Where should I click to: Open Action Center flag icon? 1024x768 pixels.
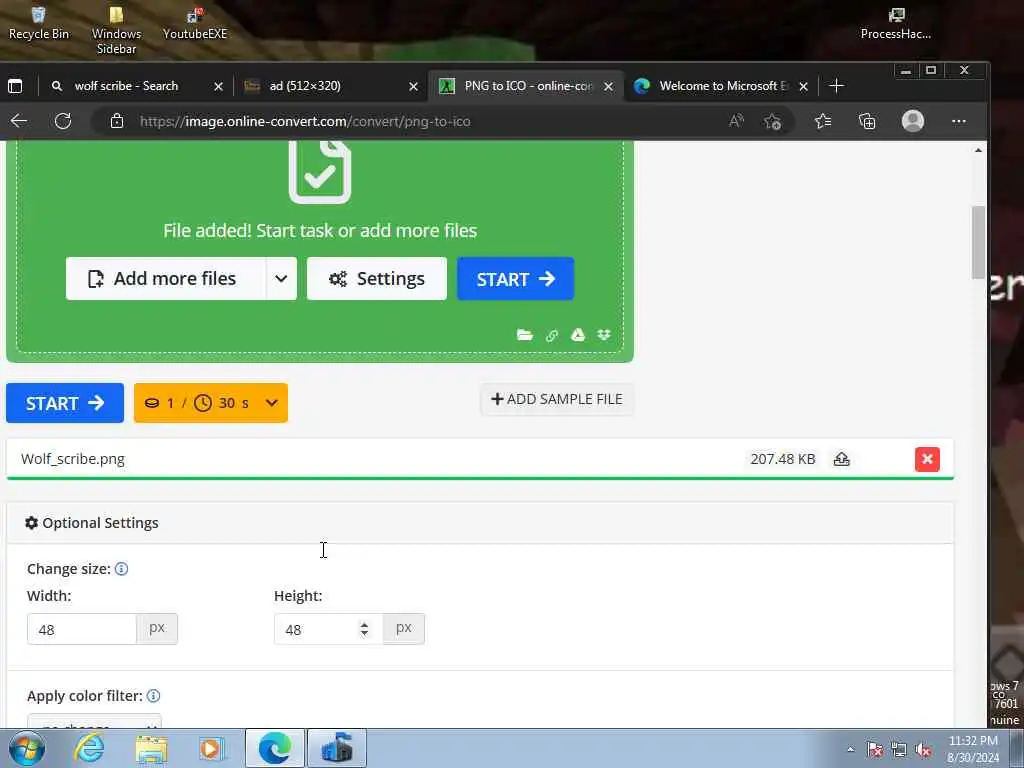coord(874,750)
